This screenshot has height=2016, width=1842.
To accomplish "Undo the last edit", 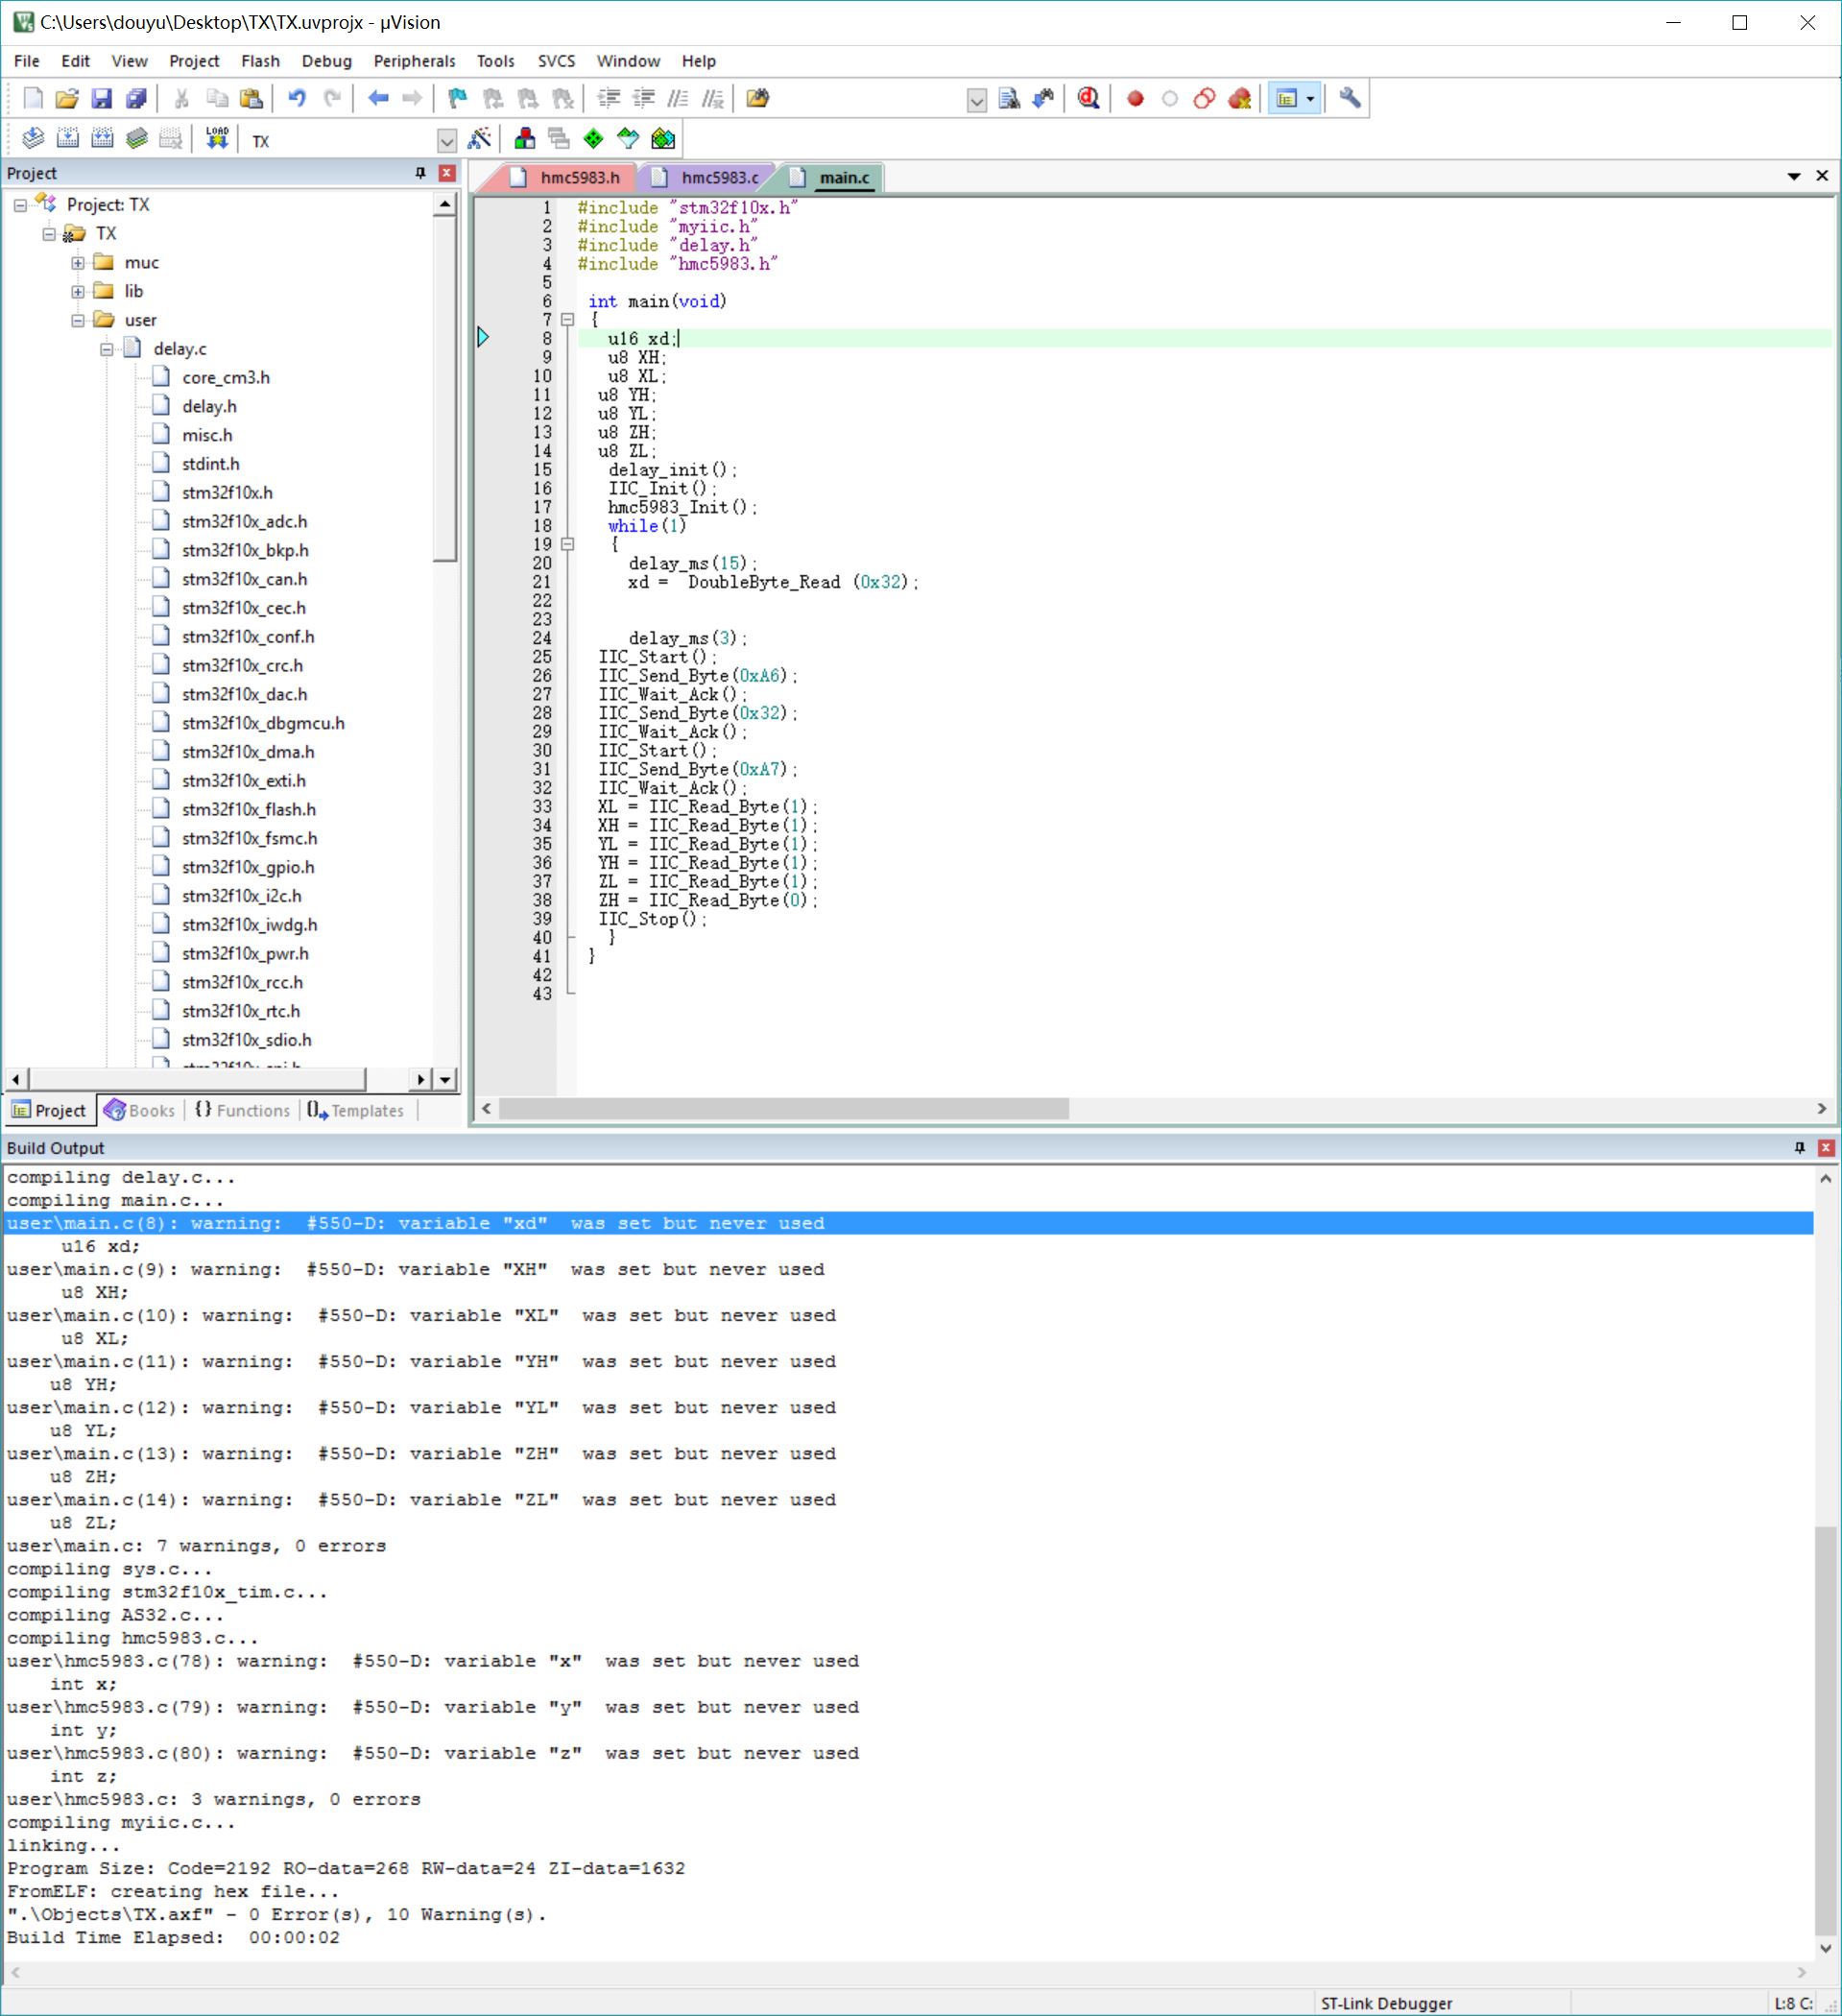I will (297, 98).
